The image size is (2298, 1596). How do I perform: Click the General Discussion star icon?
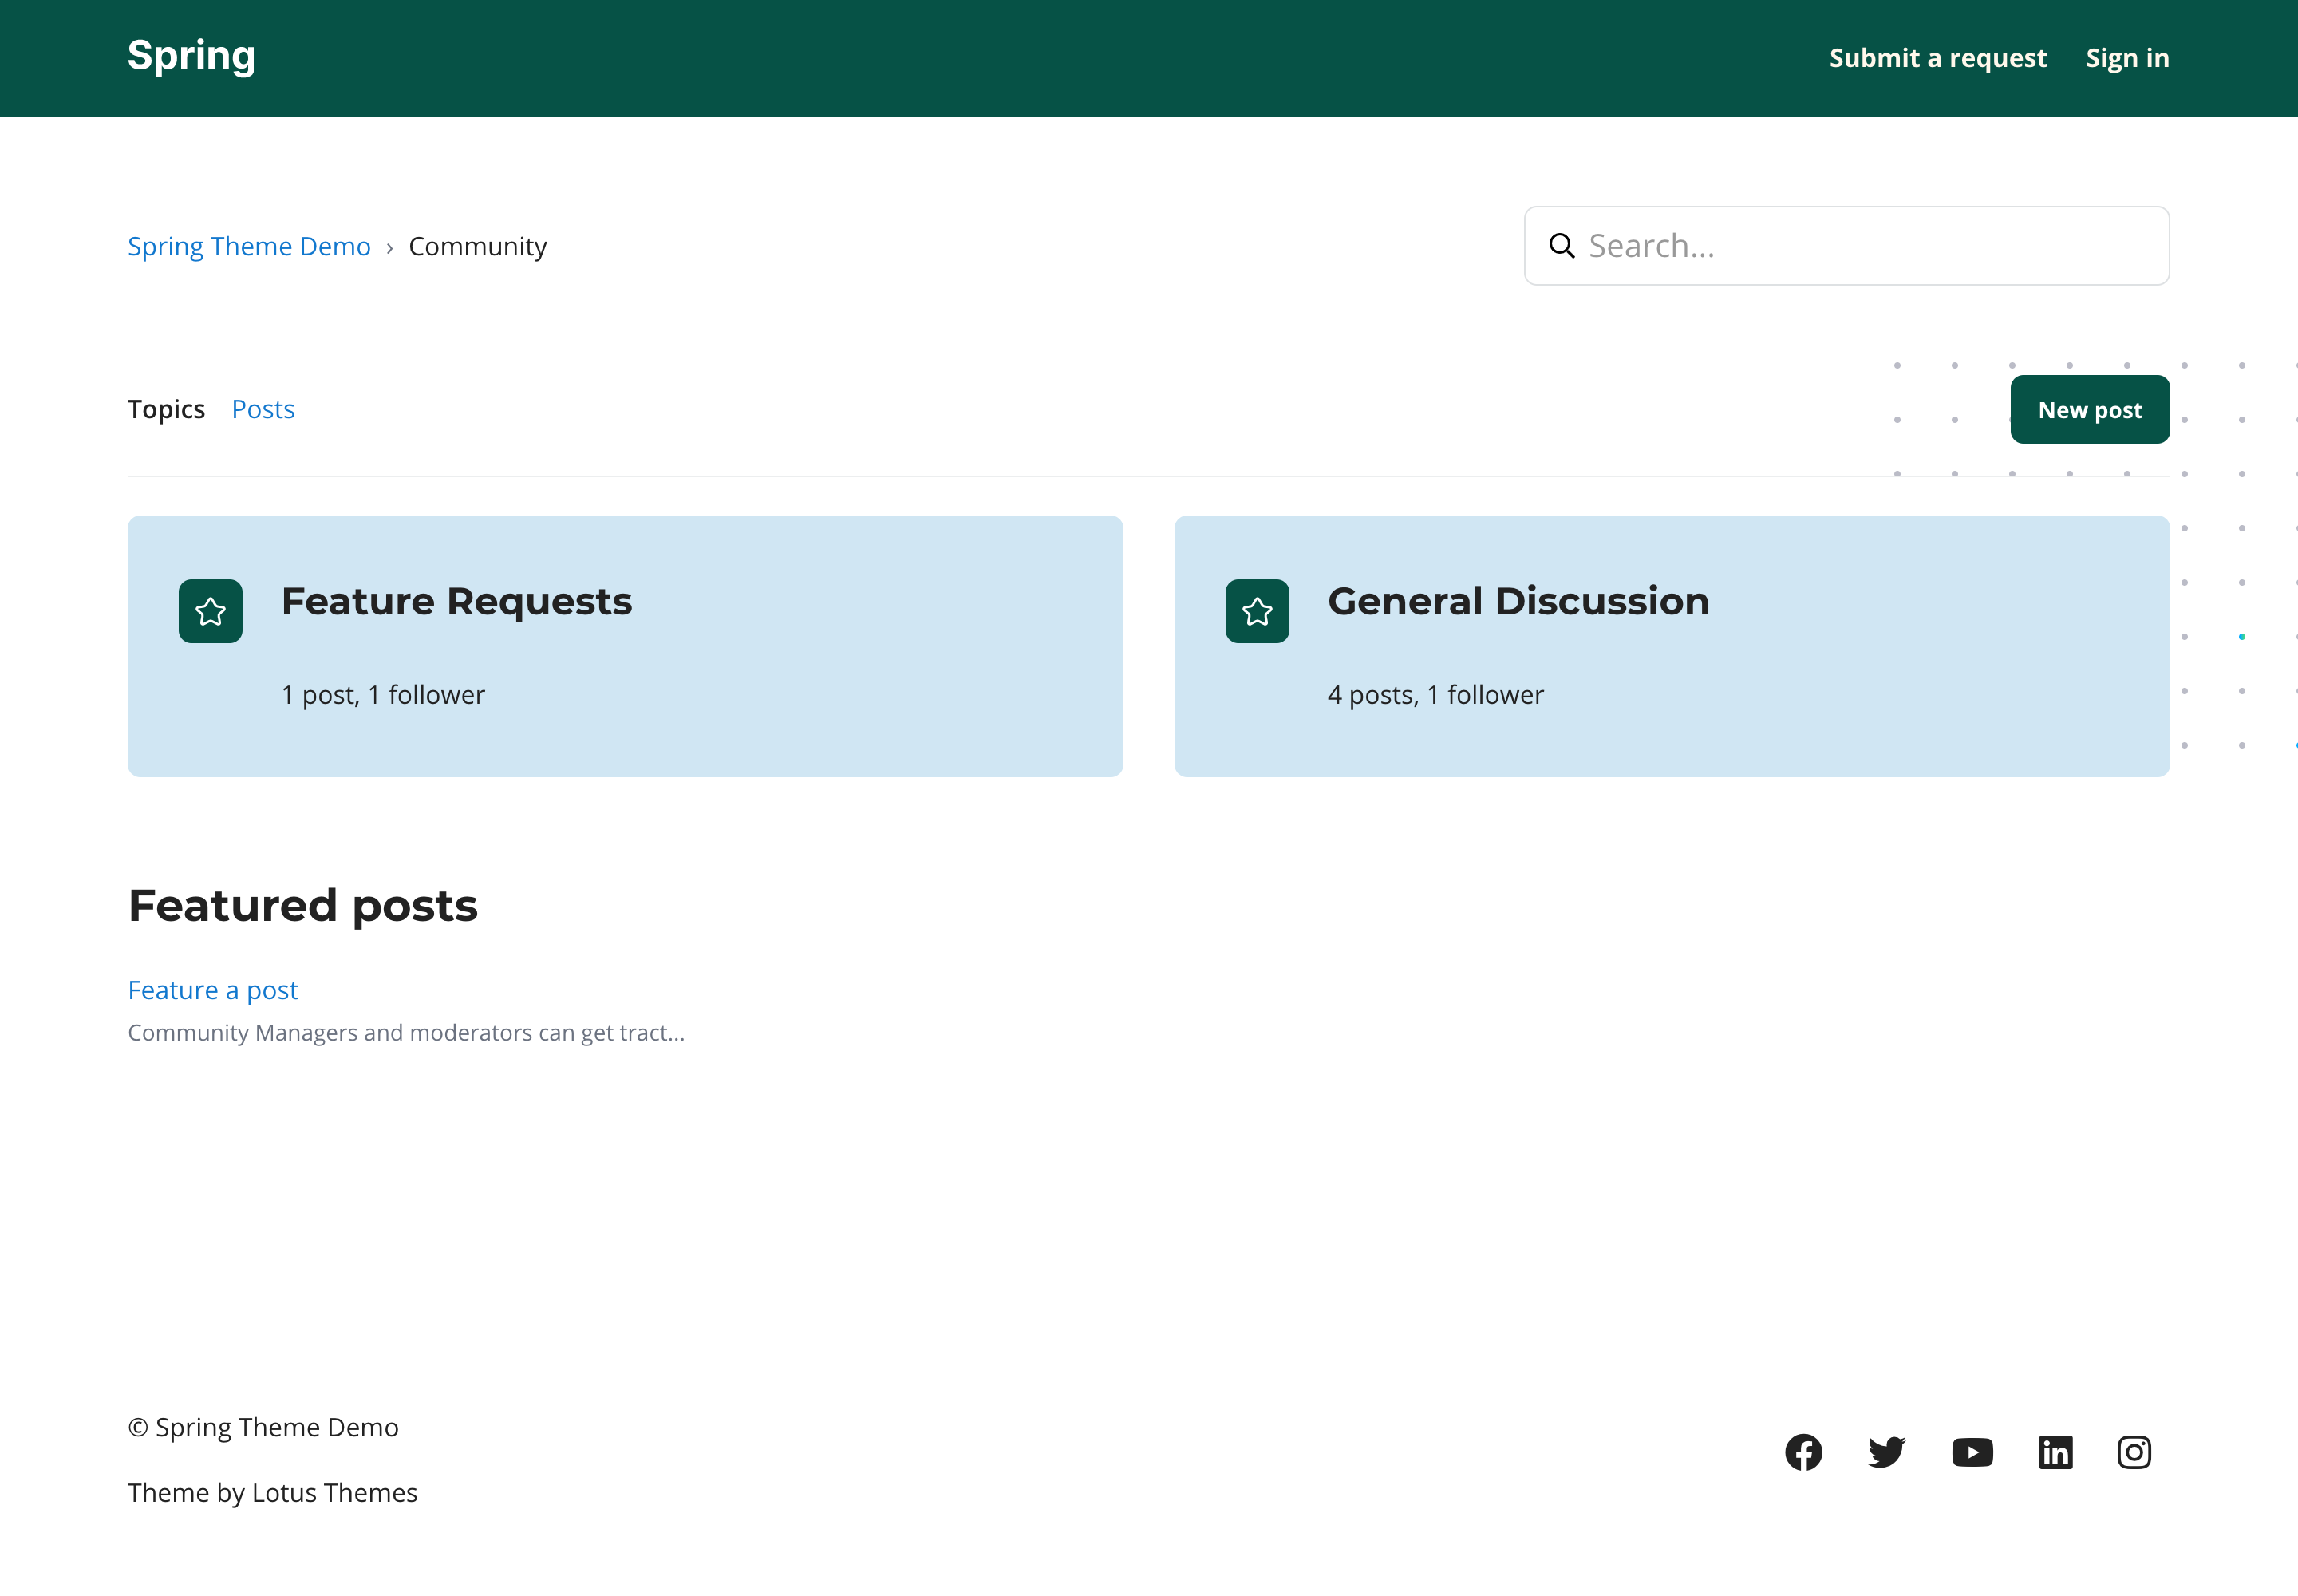(x=1257, y=611)
